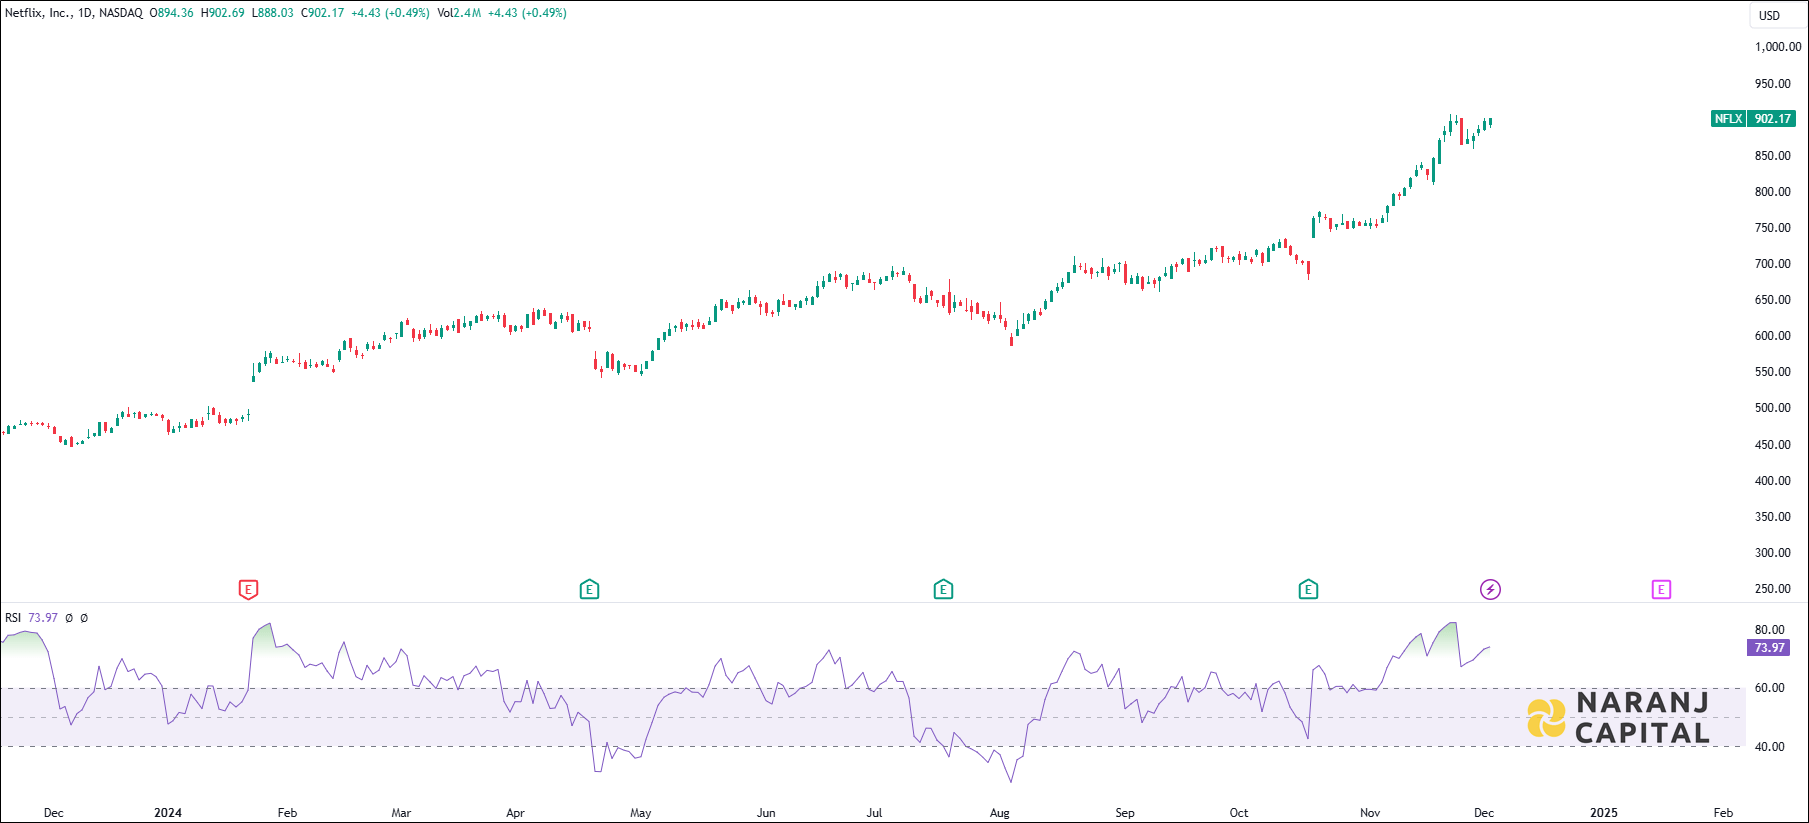
Task: Click the high value H902.69
Action: (223, 13)
